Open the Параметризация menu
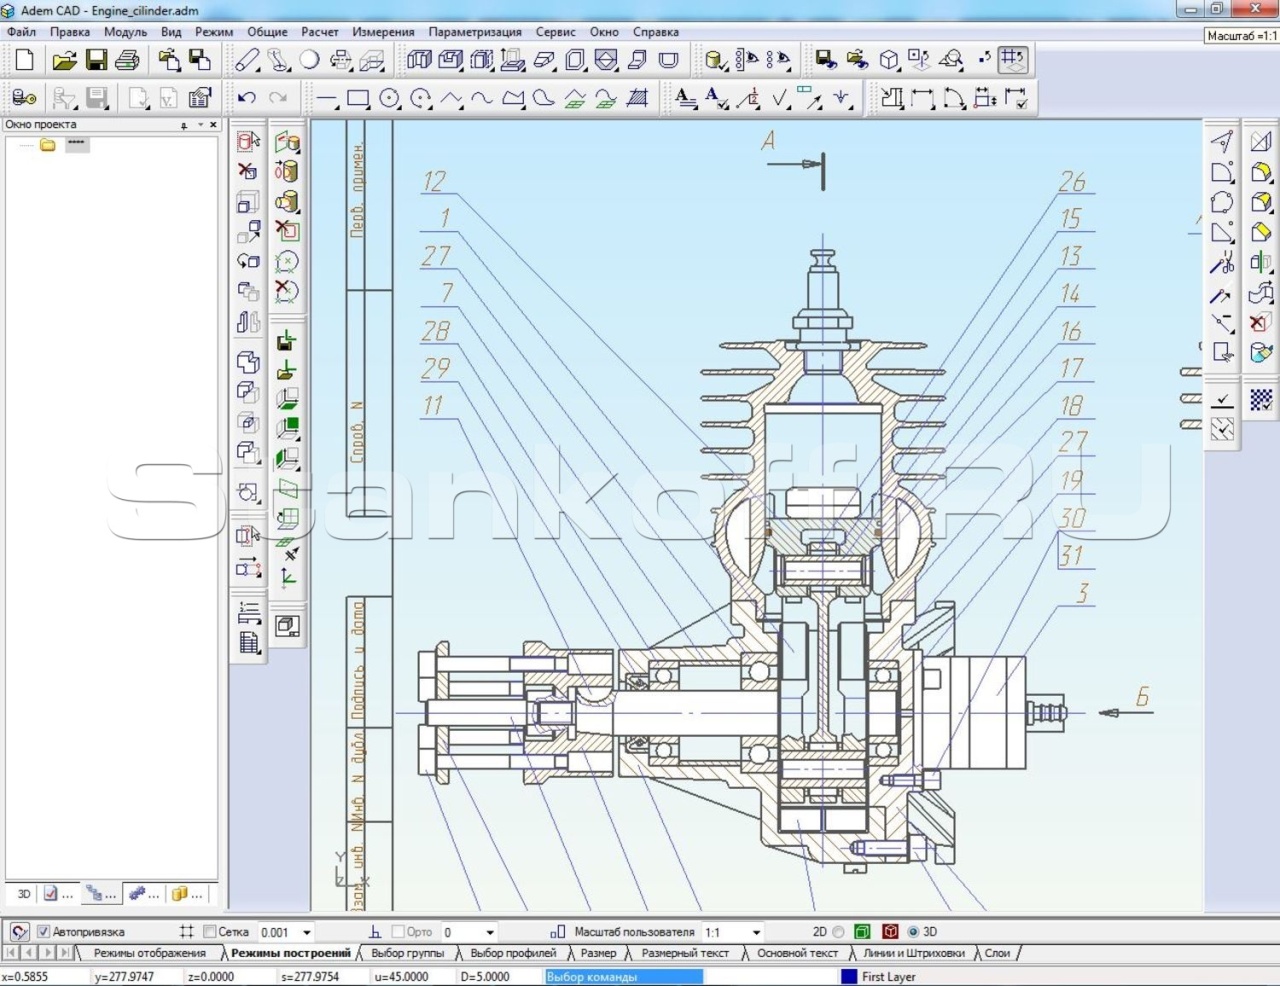The height and width of the screenshot is (986, 1280). [474, 32]
